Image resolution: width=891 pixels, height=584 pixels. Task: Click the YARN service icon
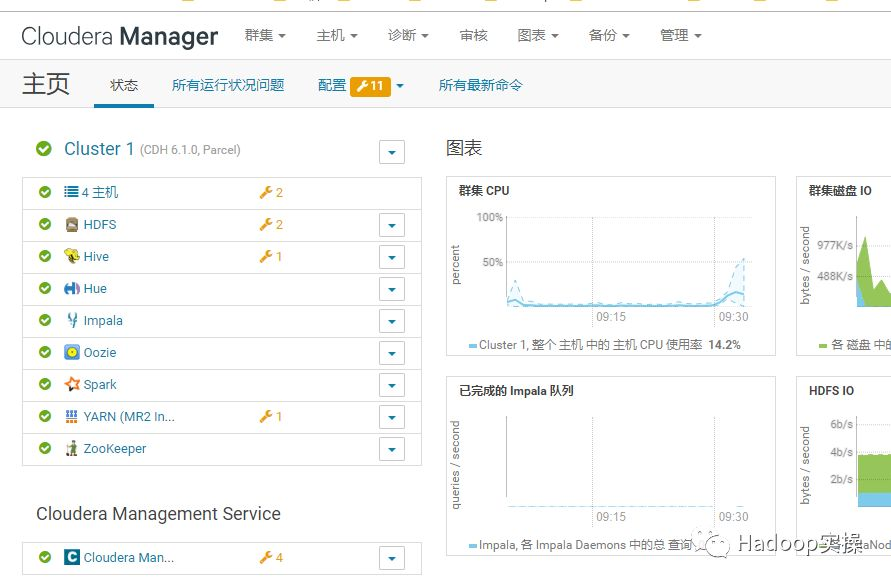pos(72,416)
